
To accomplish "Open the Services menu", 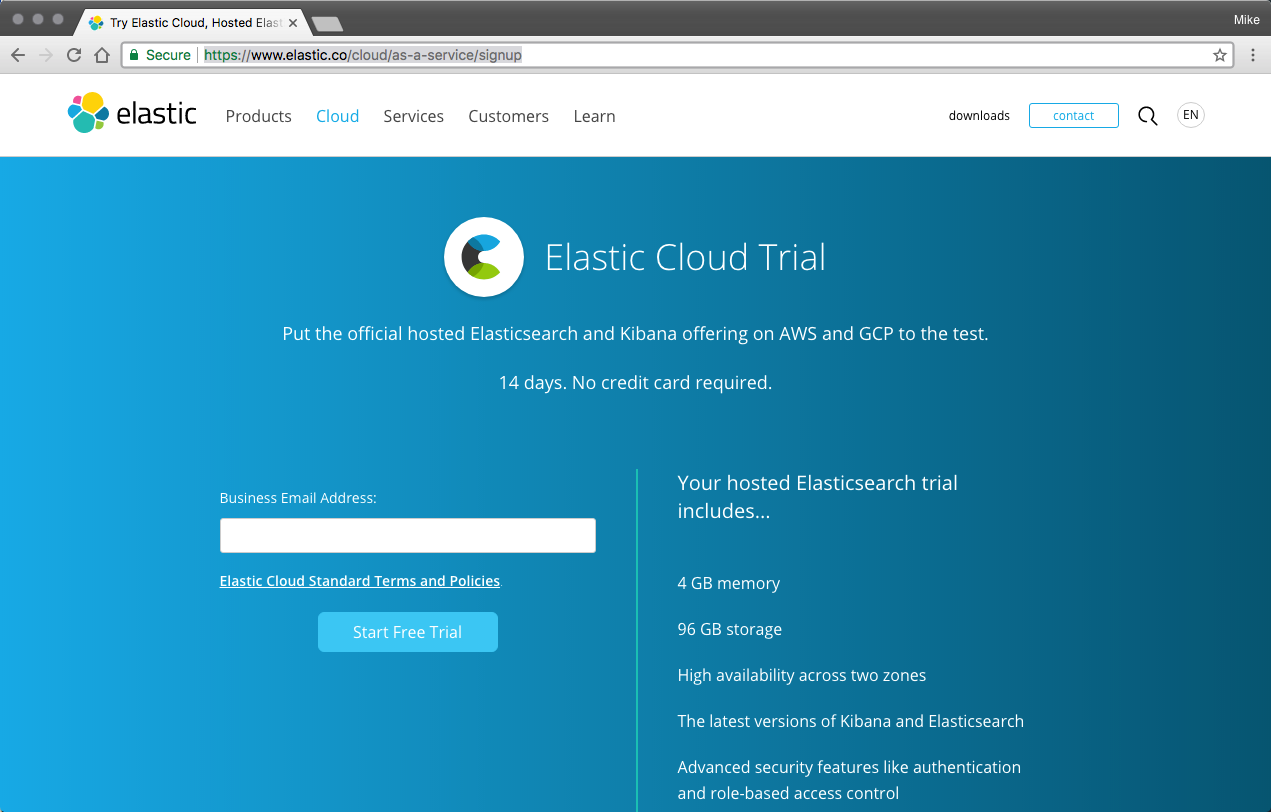I will point(414,116).
